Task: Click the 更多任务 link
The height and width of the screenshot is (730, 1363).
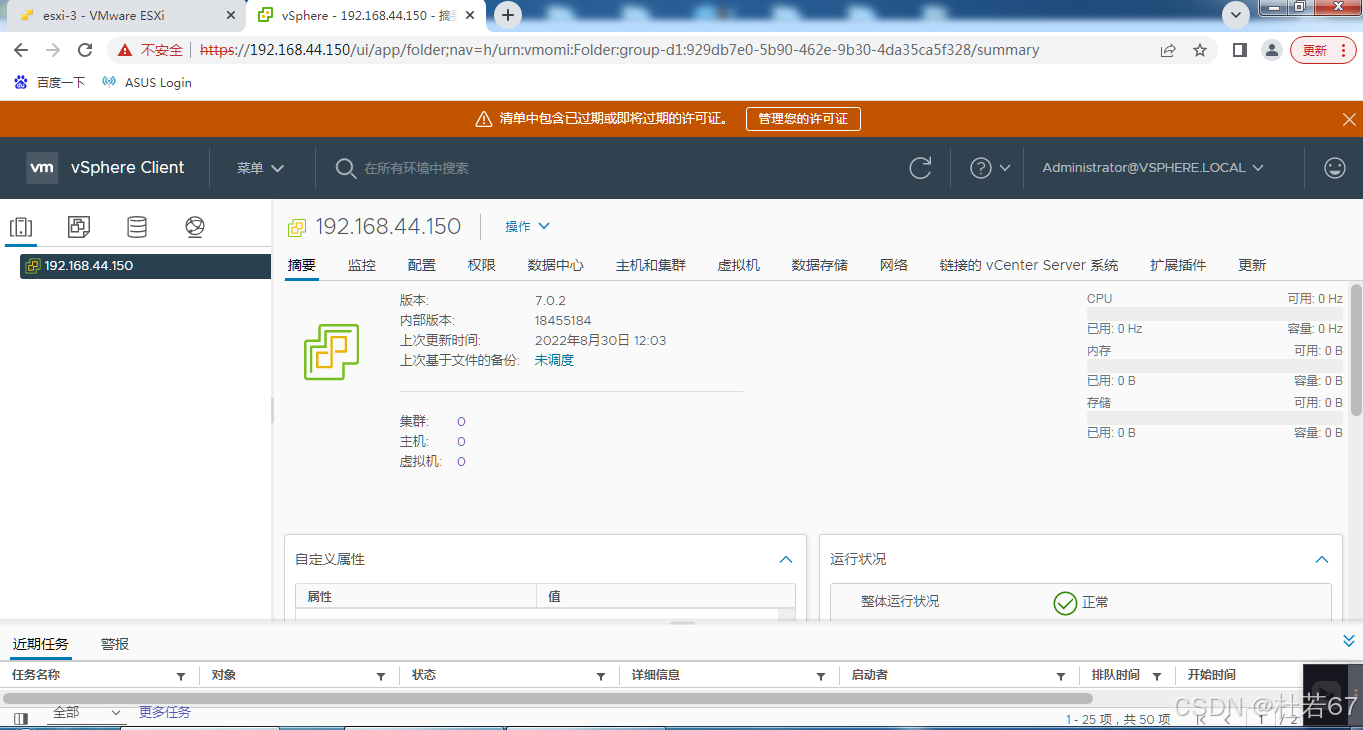Action: tap(165, 712)
